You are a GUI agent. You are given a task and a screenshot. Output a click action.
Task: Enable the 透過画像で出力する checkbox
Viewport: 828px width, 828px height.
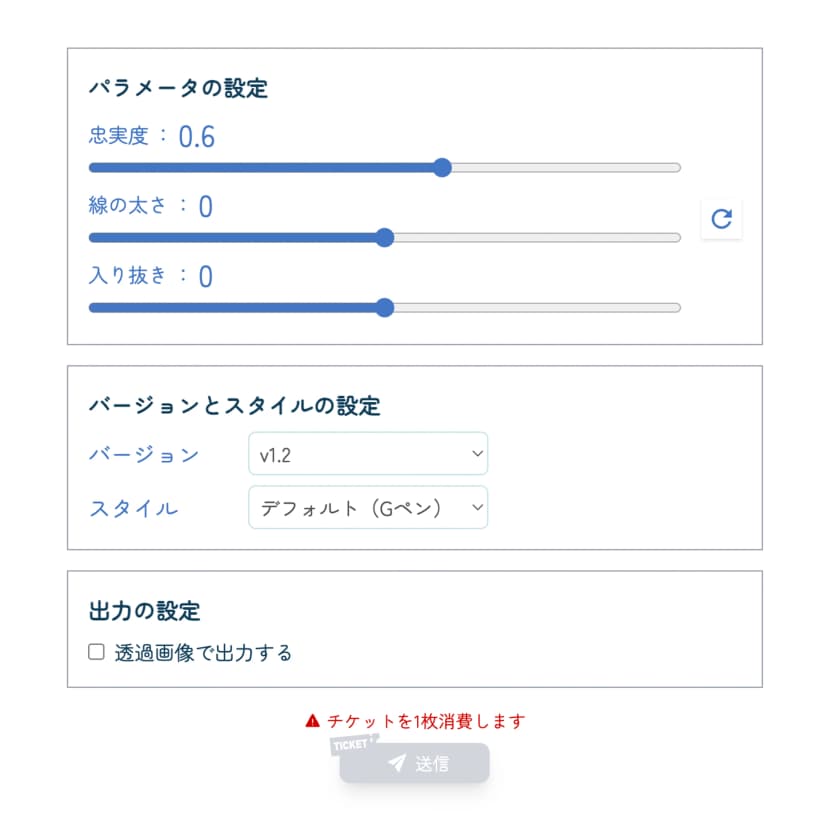coord(97,652)
